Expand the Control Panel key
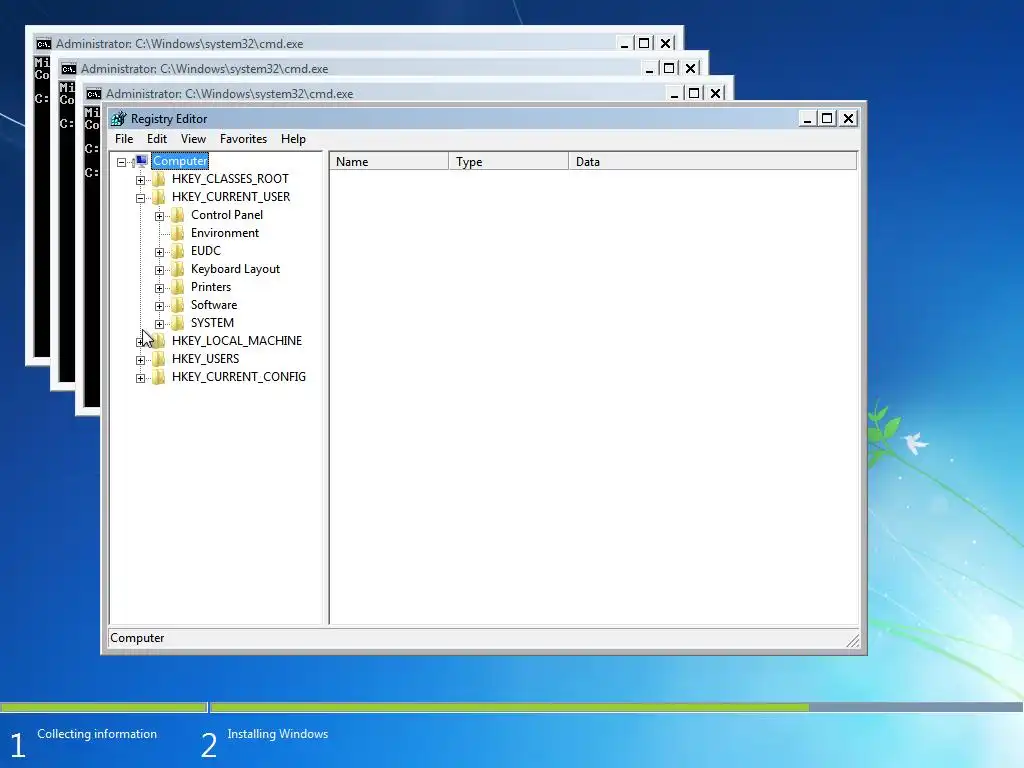The height and width of the screenshot is (768, 1024). [159, 216]
